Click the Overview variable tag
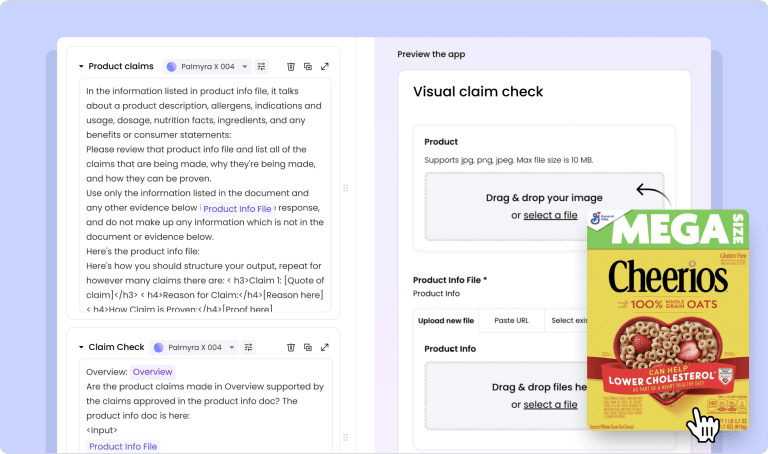768x454 pixels. point(152,372)
